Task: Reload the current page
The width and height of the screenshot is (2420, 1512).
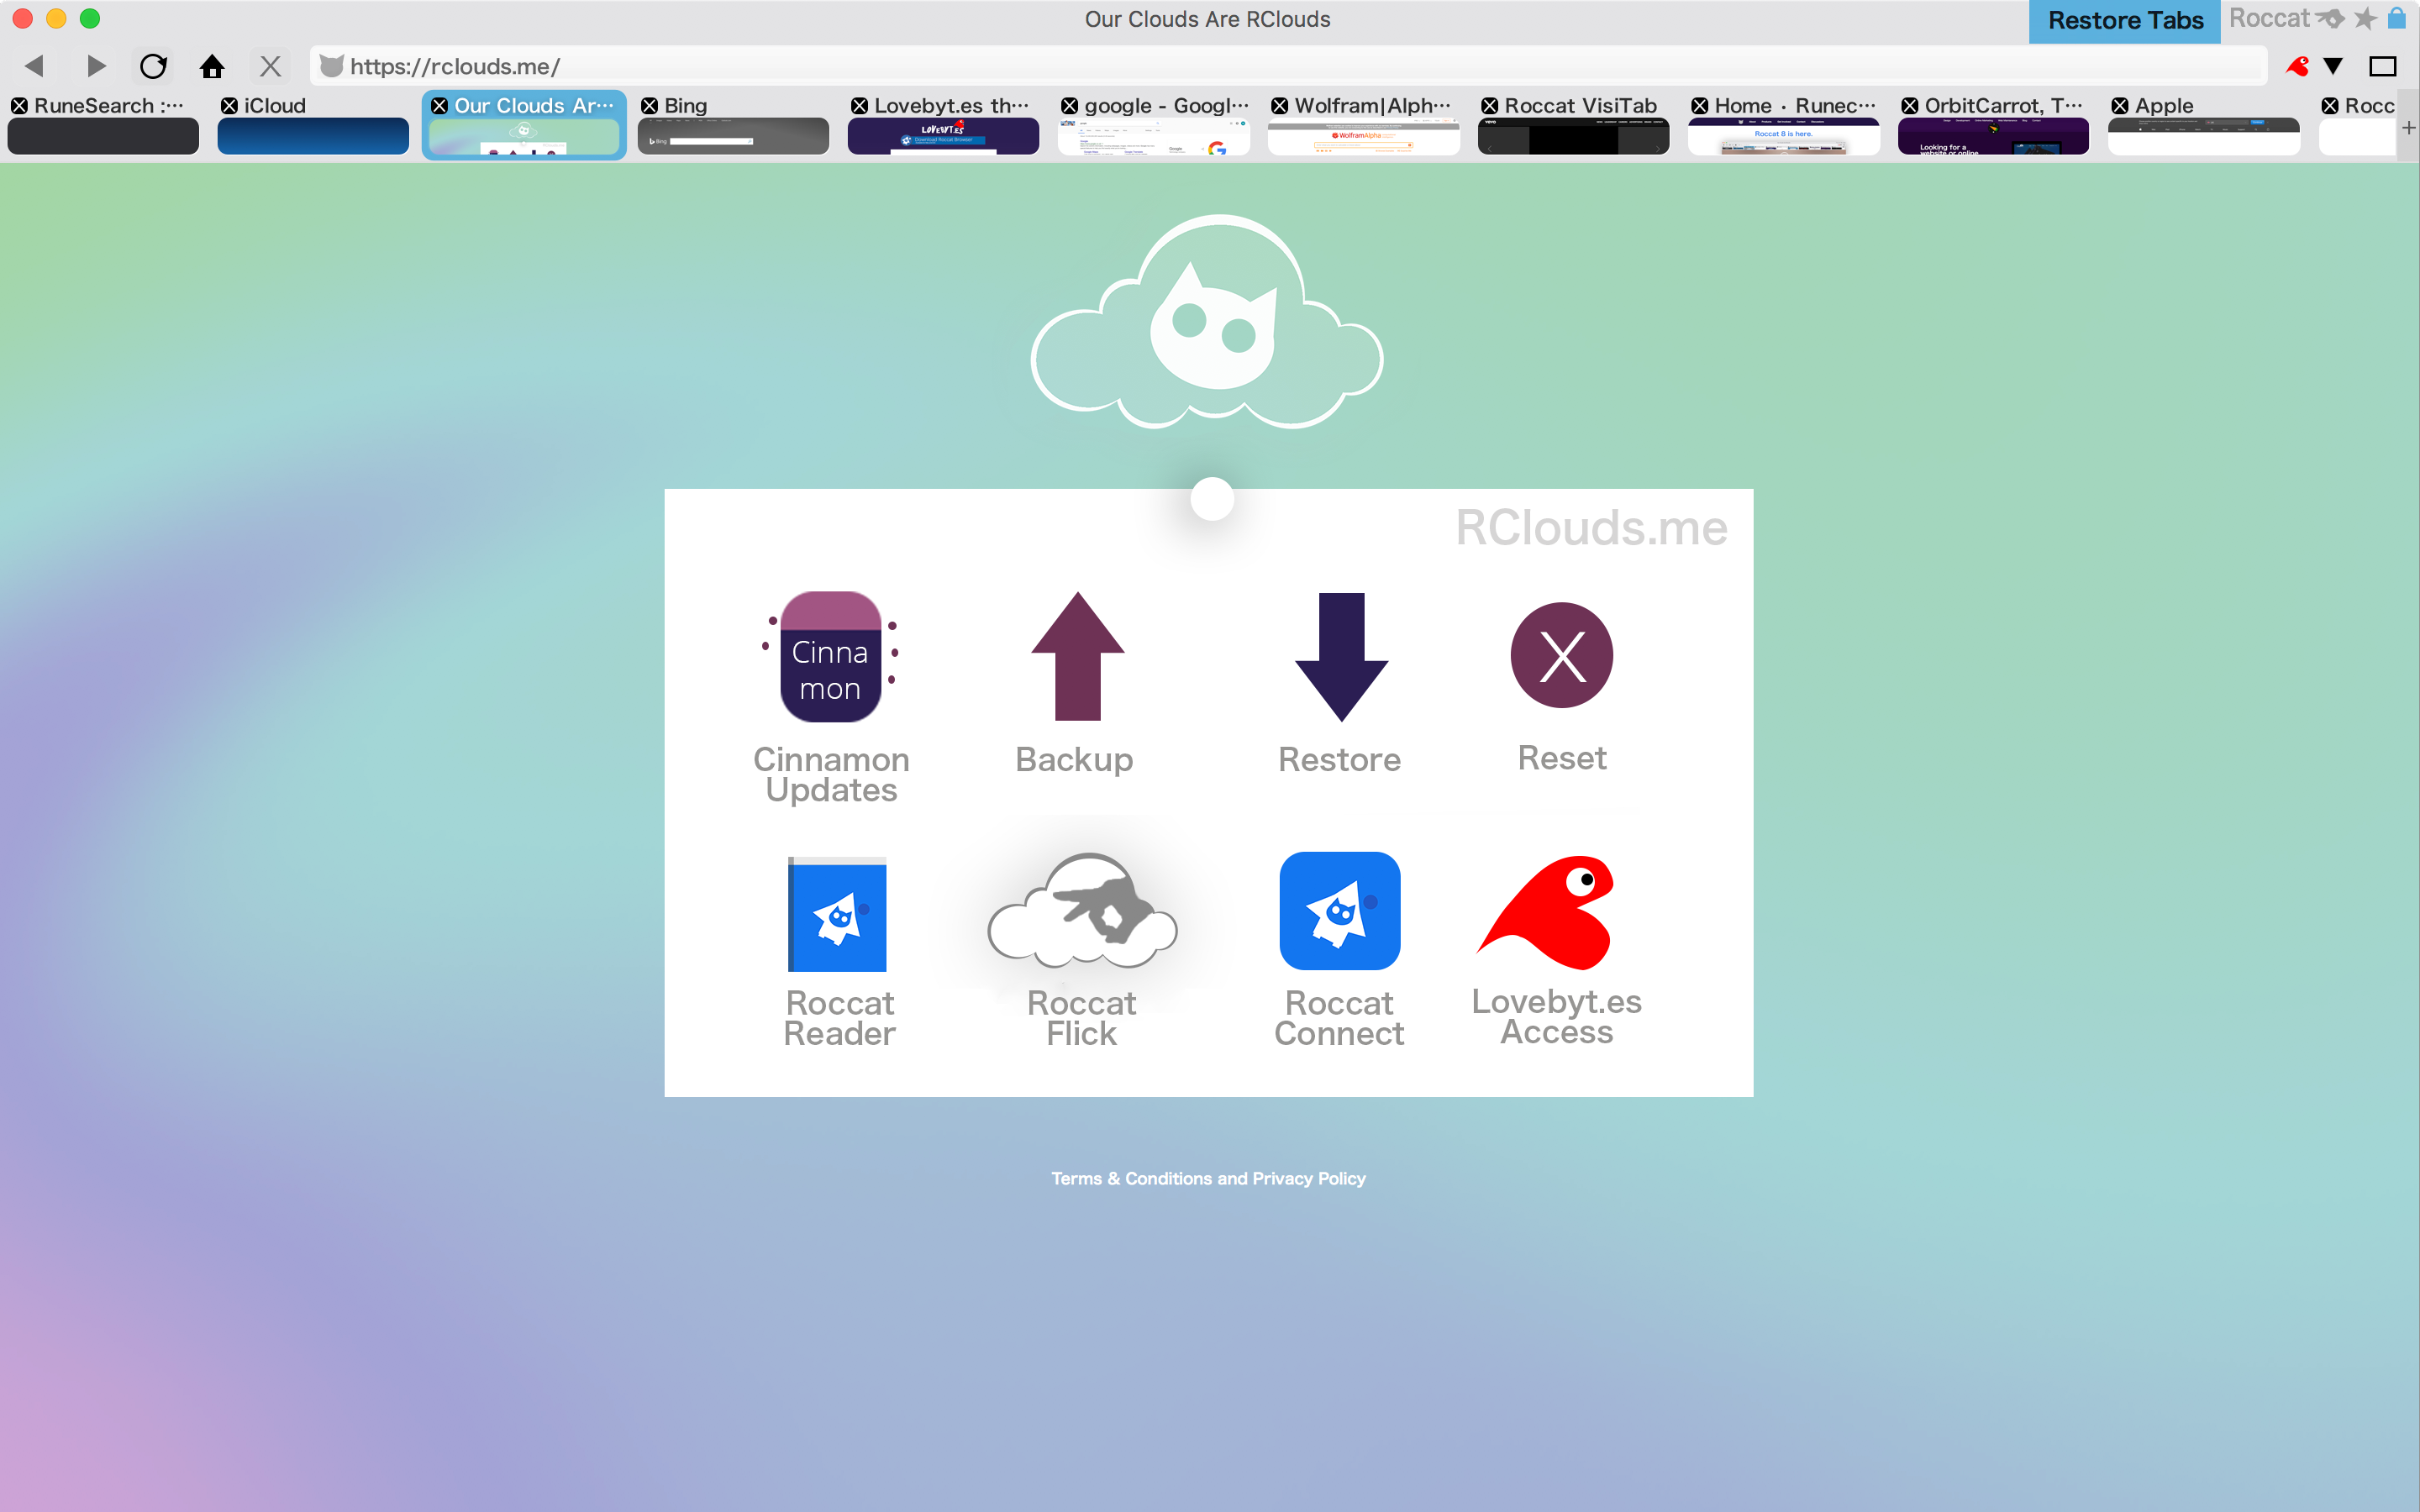Action: [x=154, y=66]
